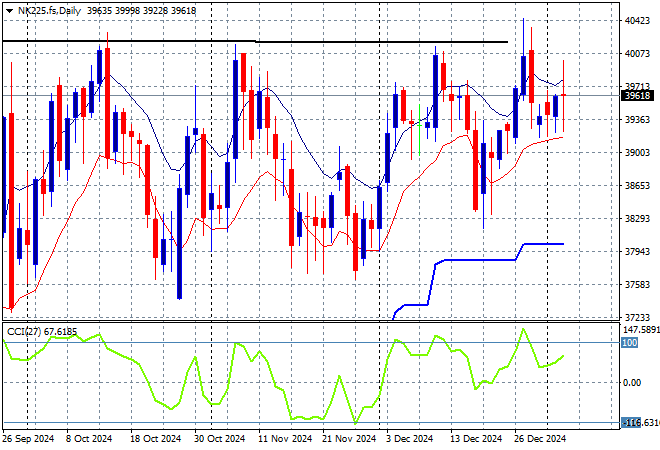Select the 3 Dec 2024 date label

click(x=411, y=439)
